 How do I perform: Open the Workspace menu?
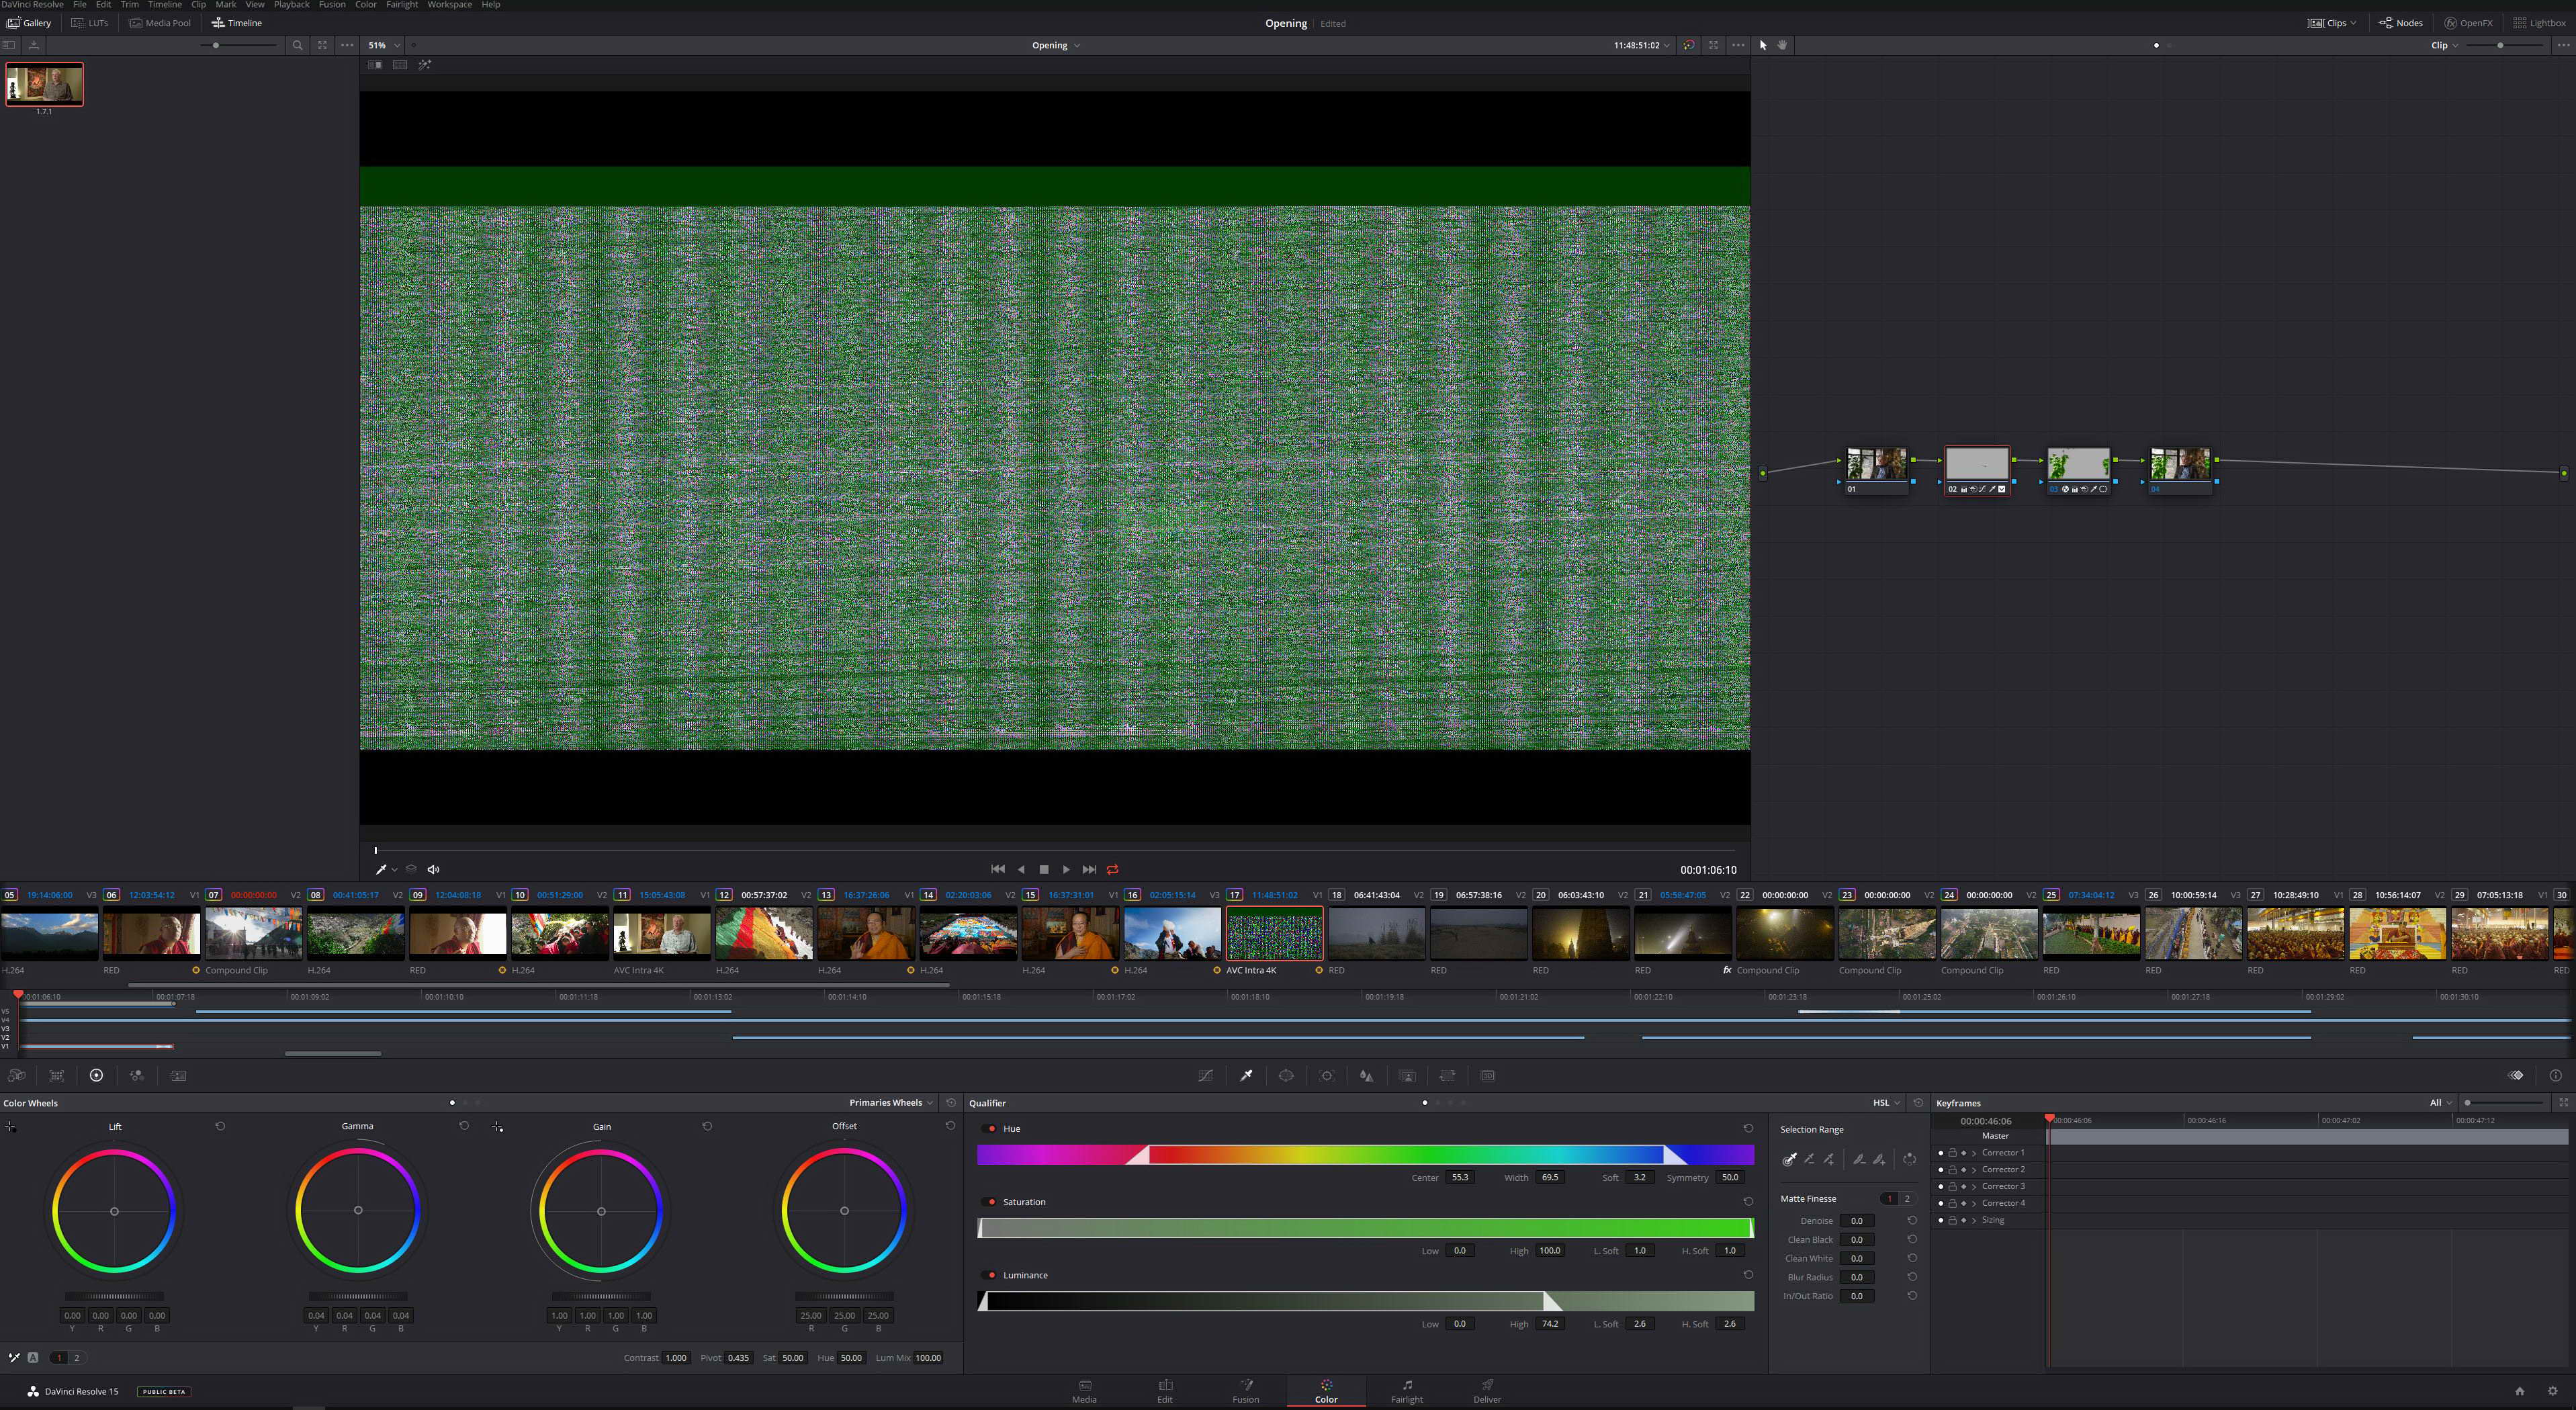[450, 5]
